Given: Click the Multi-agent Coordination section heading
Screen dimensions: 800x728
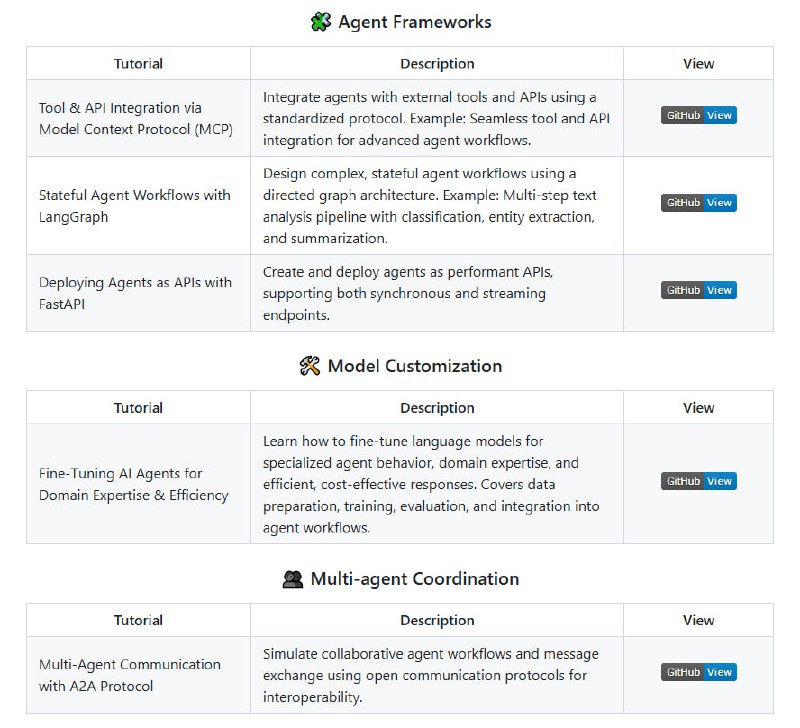Looking at the screenshot, I should [x=415, y=579].
